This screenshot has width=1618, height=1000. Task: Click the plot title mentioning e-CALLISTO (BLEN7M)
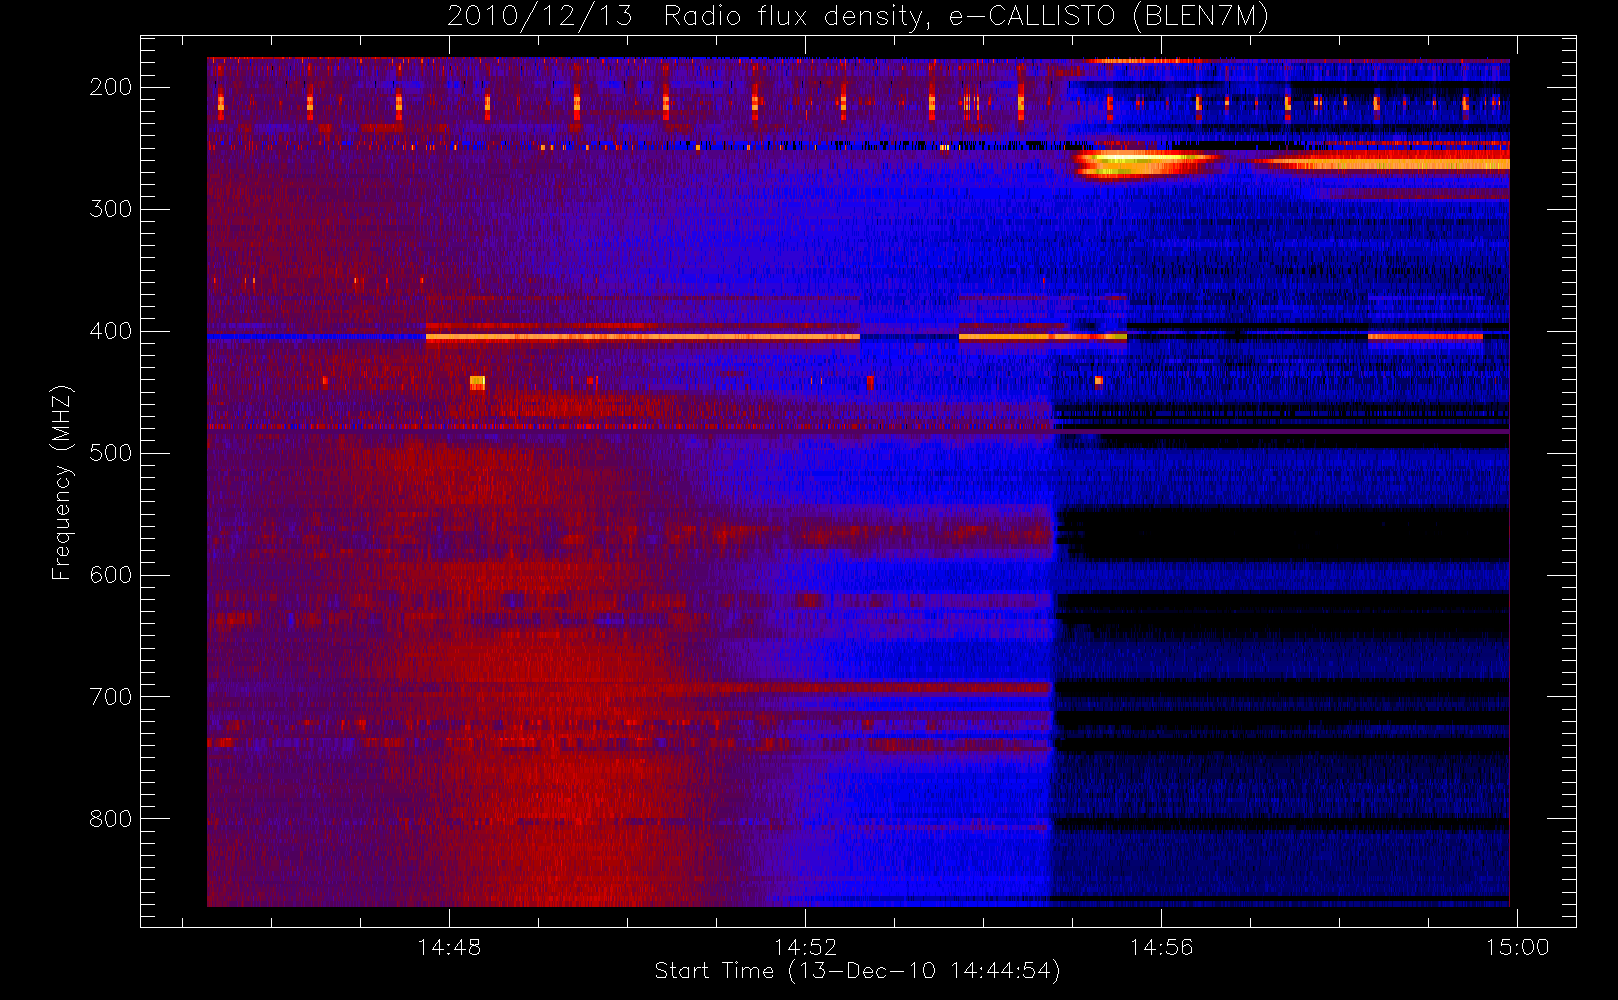pos(858,16)
